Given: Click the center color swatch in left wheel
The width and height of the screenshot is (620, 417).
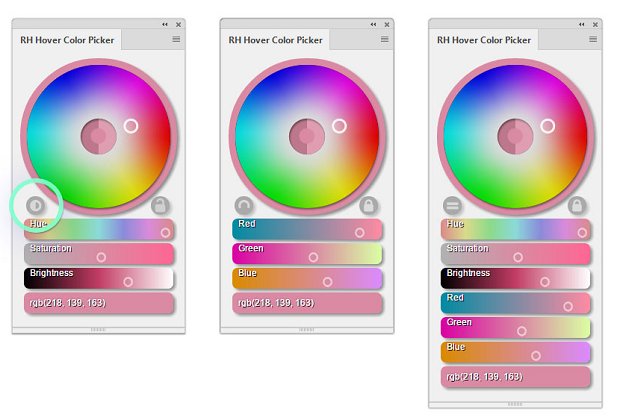Looking at the screenshot, I should [x=99, y=136].
